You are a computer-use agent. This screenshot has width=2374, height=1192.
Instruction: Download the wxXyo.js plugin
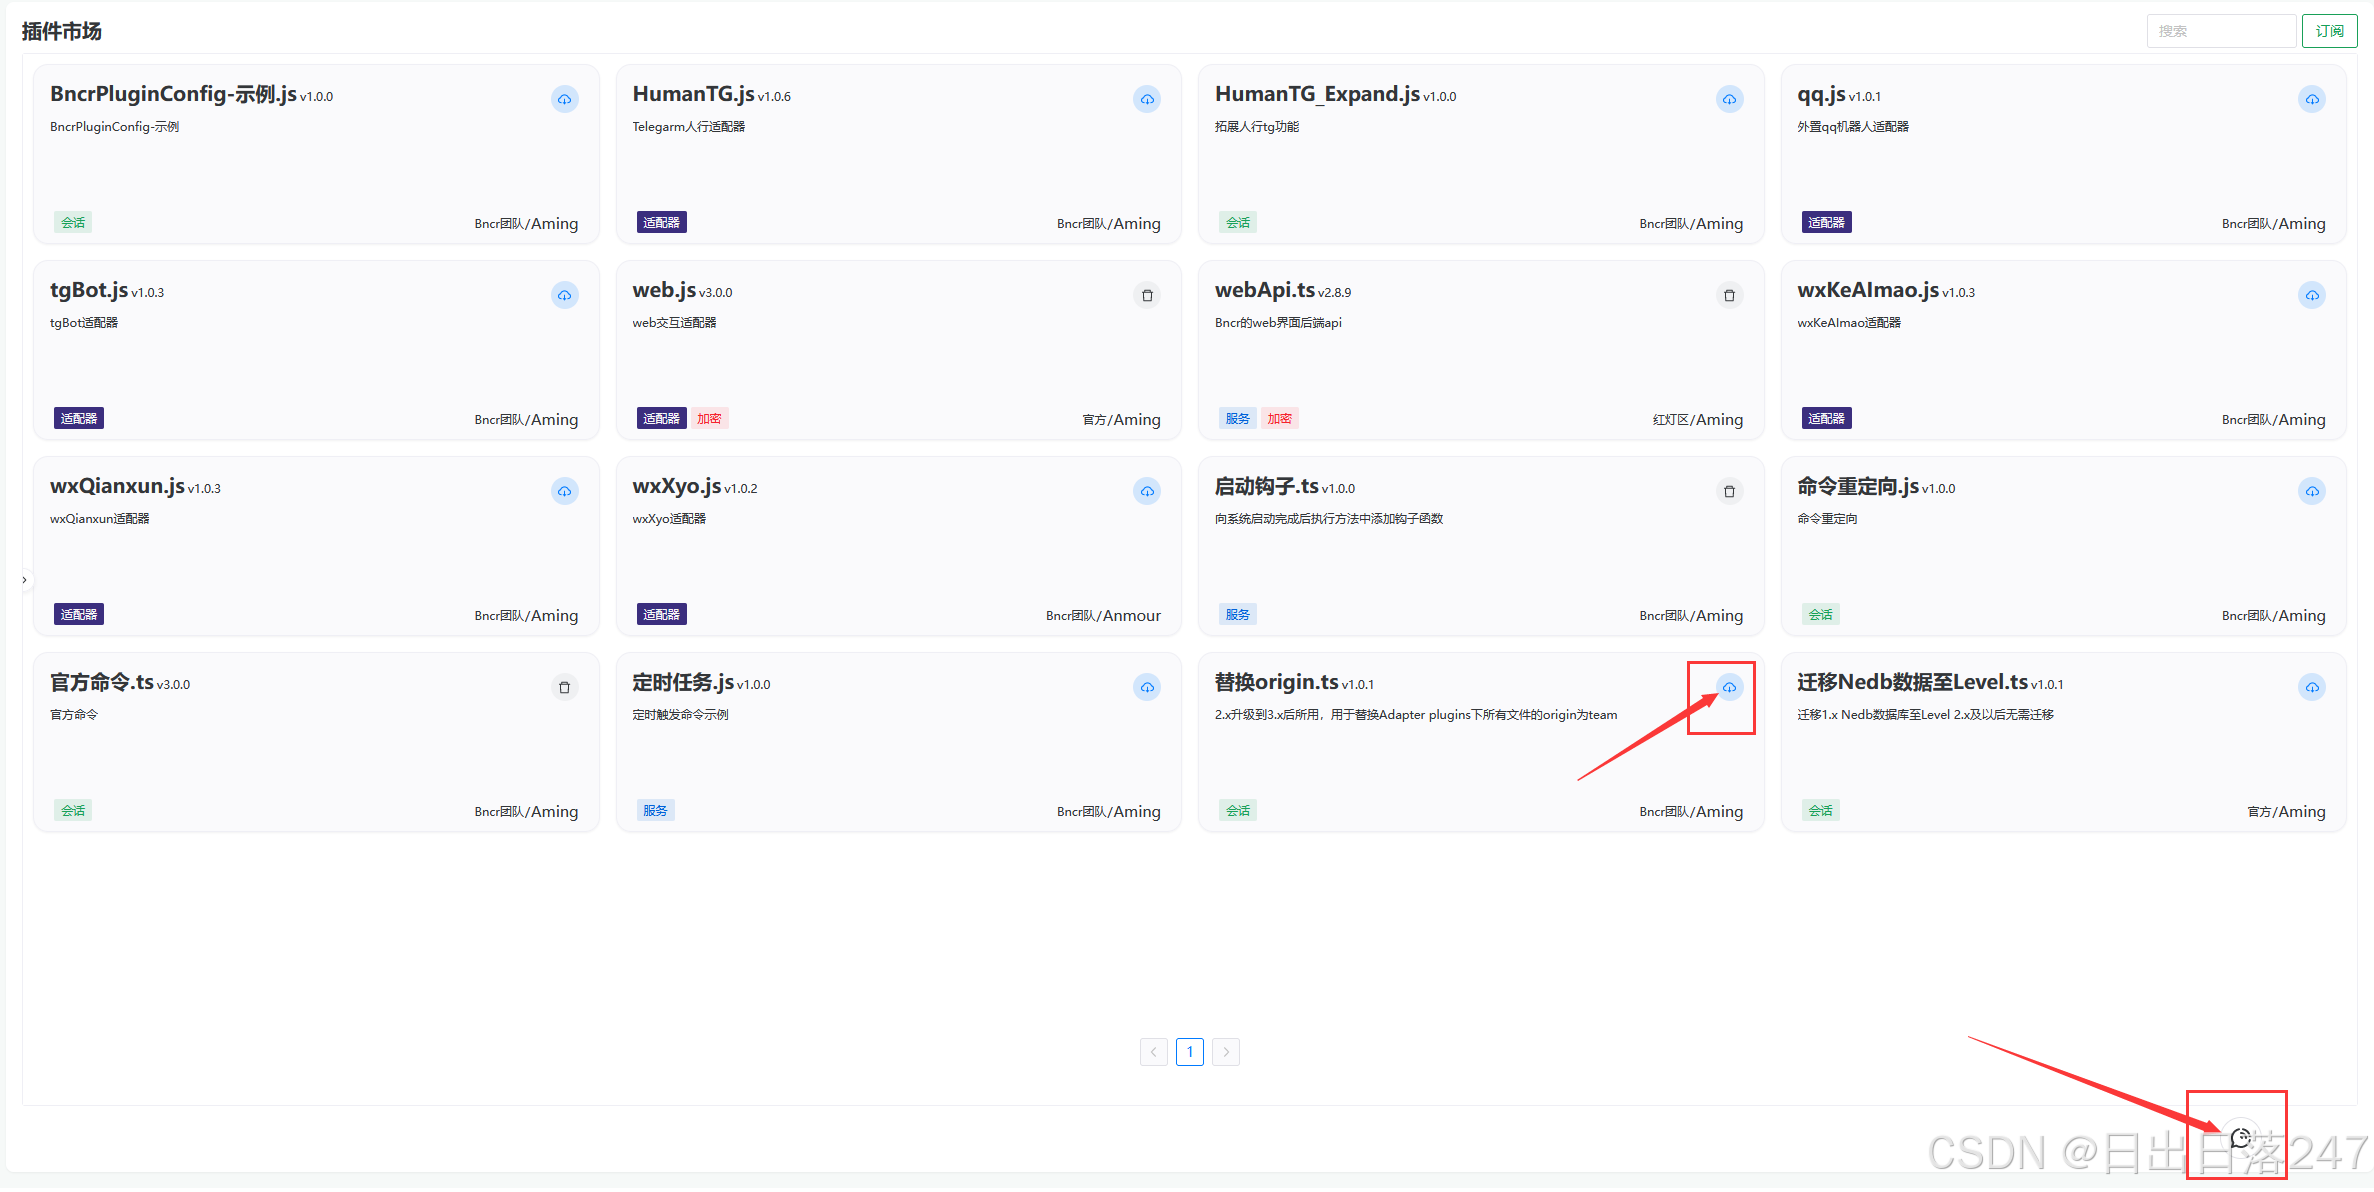(1147, 491)
